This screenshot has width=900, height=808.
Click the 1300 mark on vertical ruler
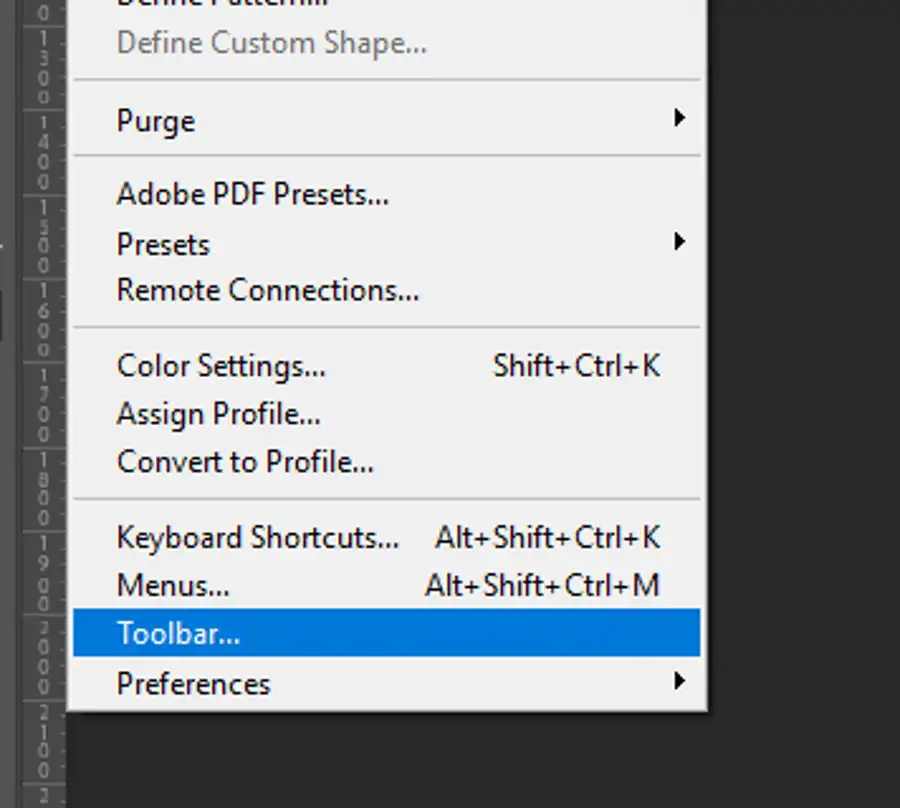pos(43,67)
